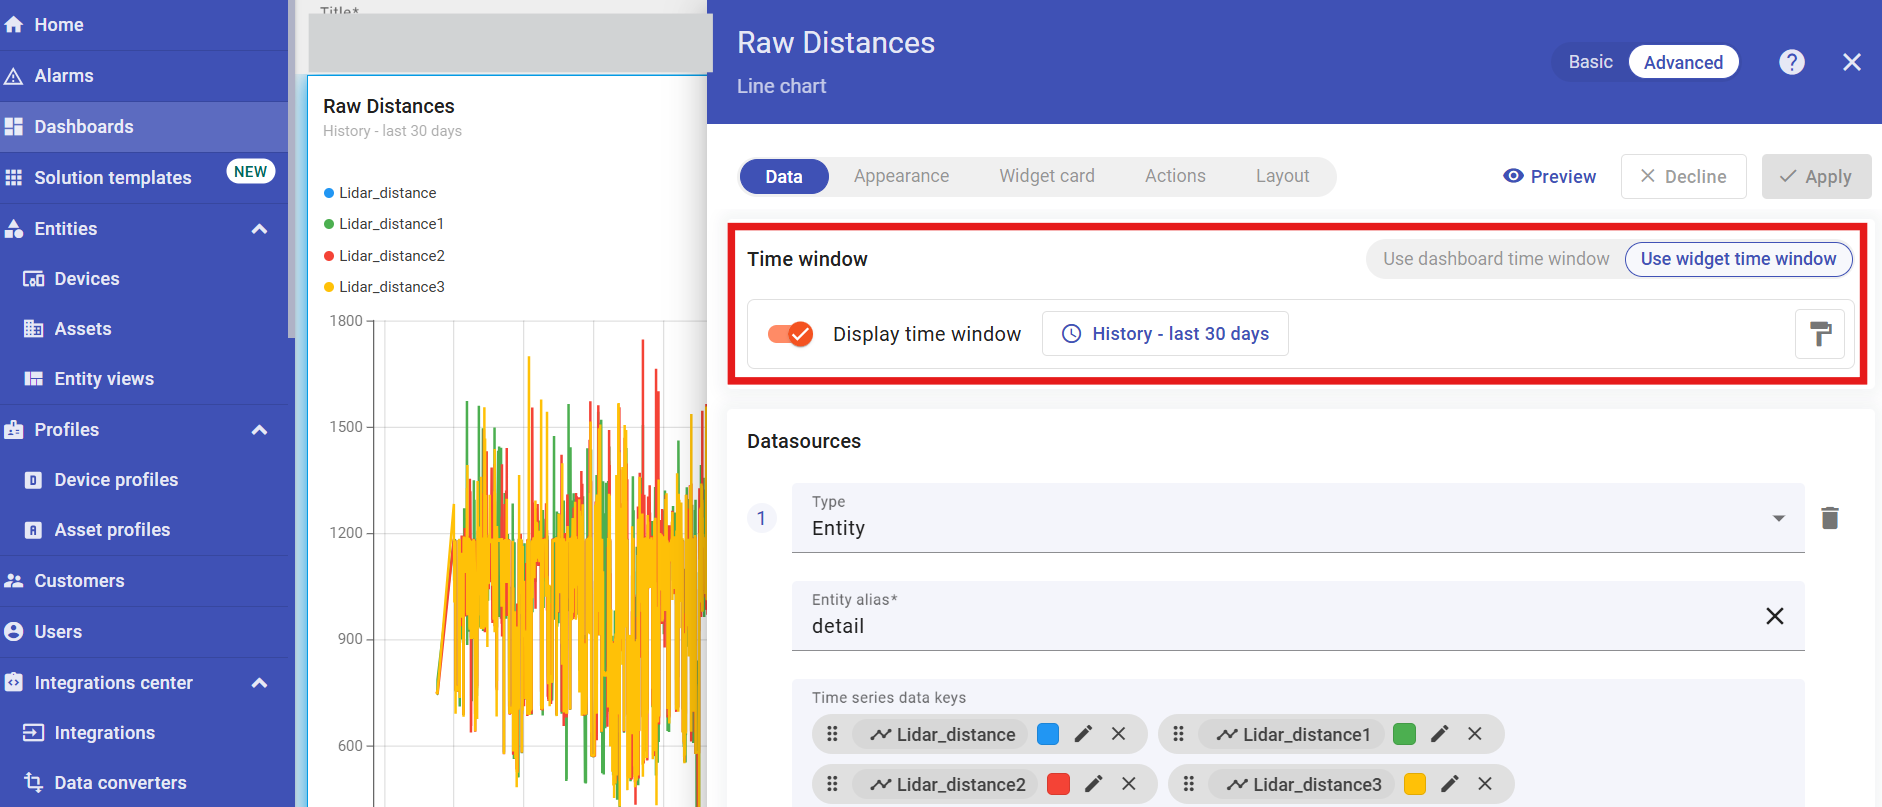Open History - last 30 days selector
Viewport: 1882px width, 807px height.
pyautogui.click(x=1165, y=334)
